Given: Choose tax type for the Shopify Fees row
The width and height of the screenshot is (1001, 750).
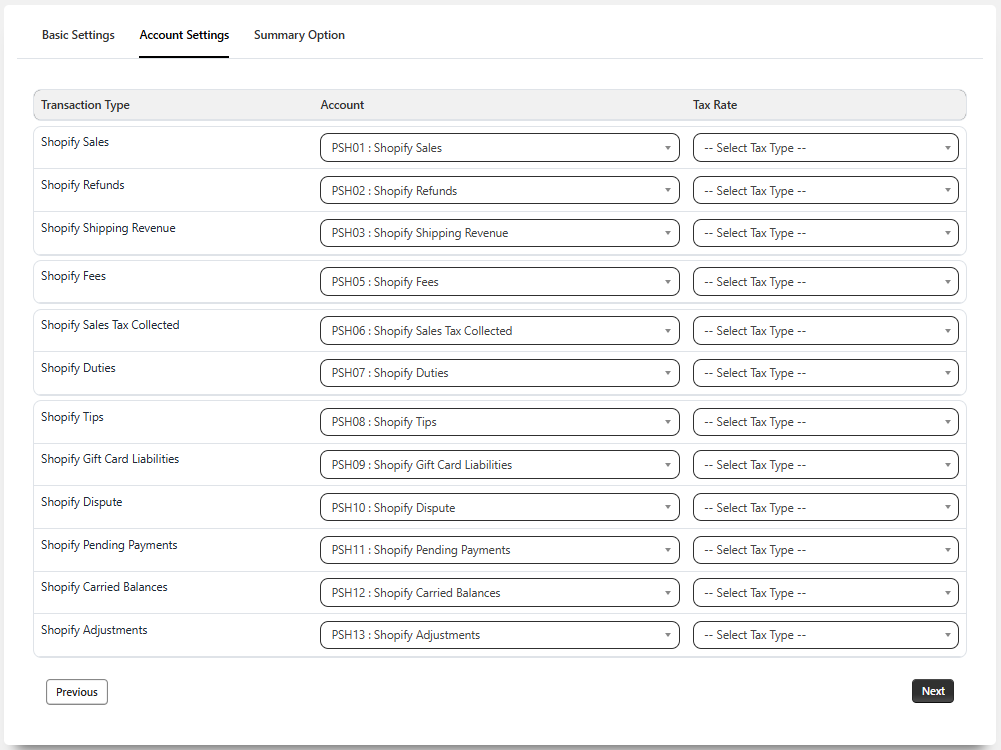Looking at the screenshot, I should (825, 282).
